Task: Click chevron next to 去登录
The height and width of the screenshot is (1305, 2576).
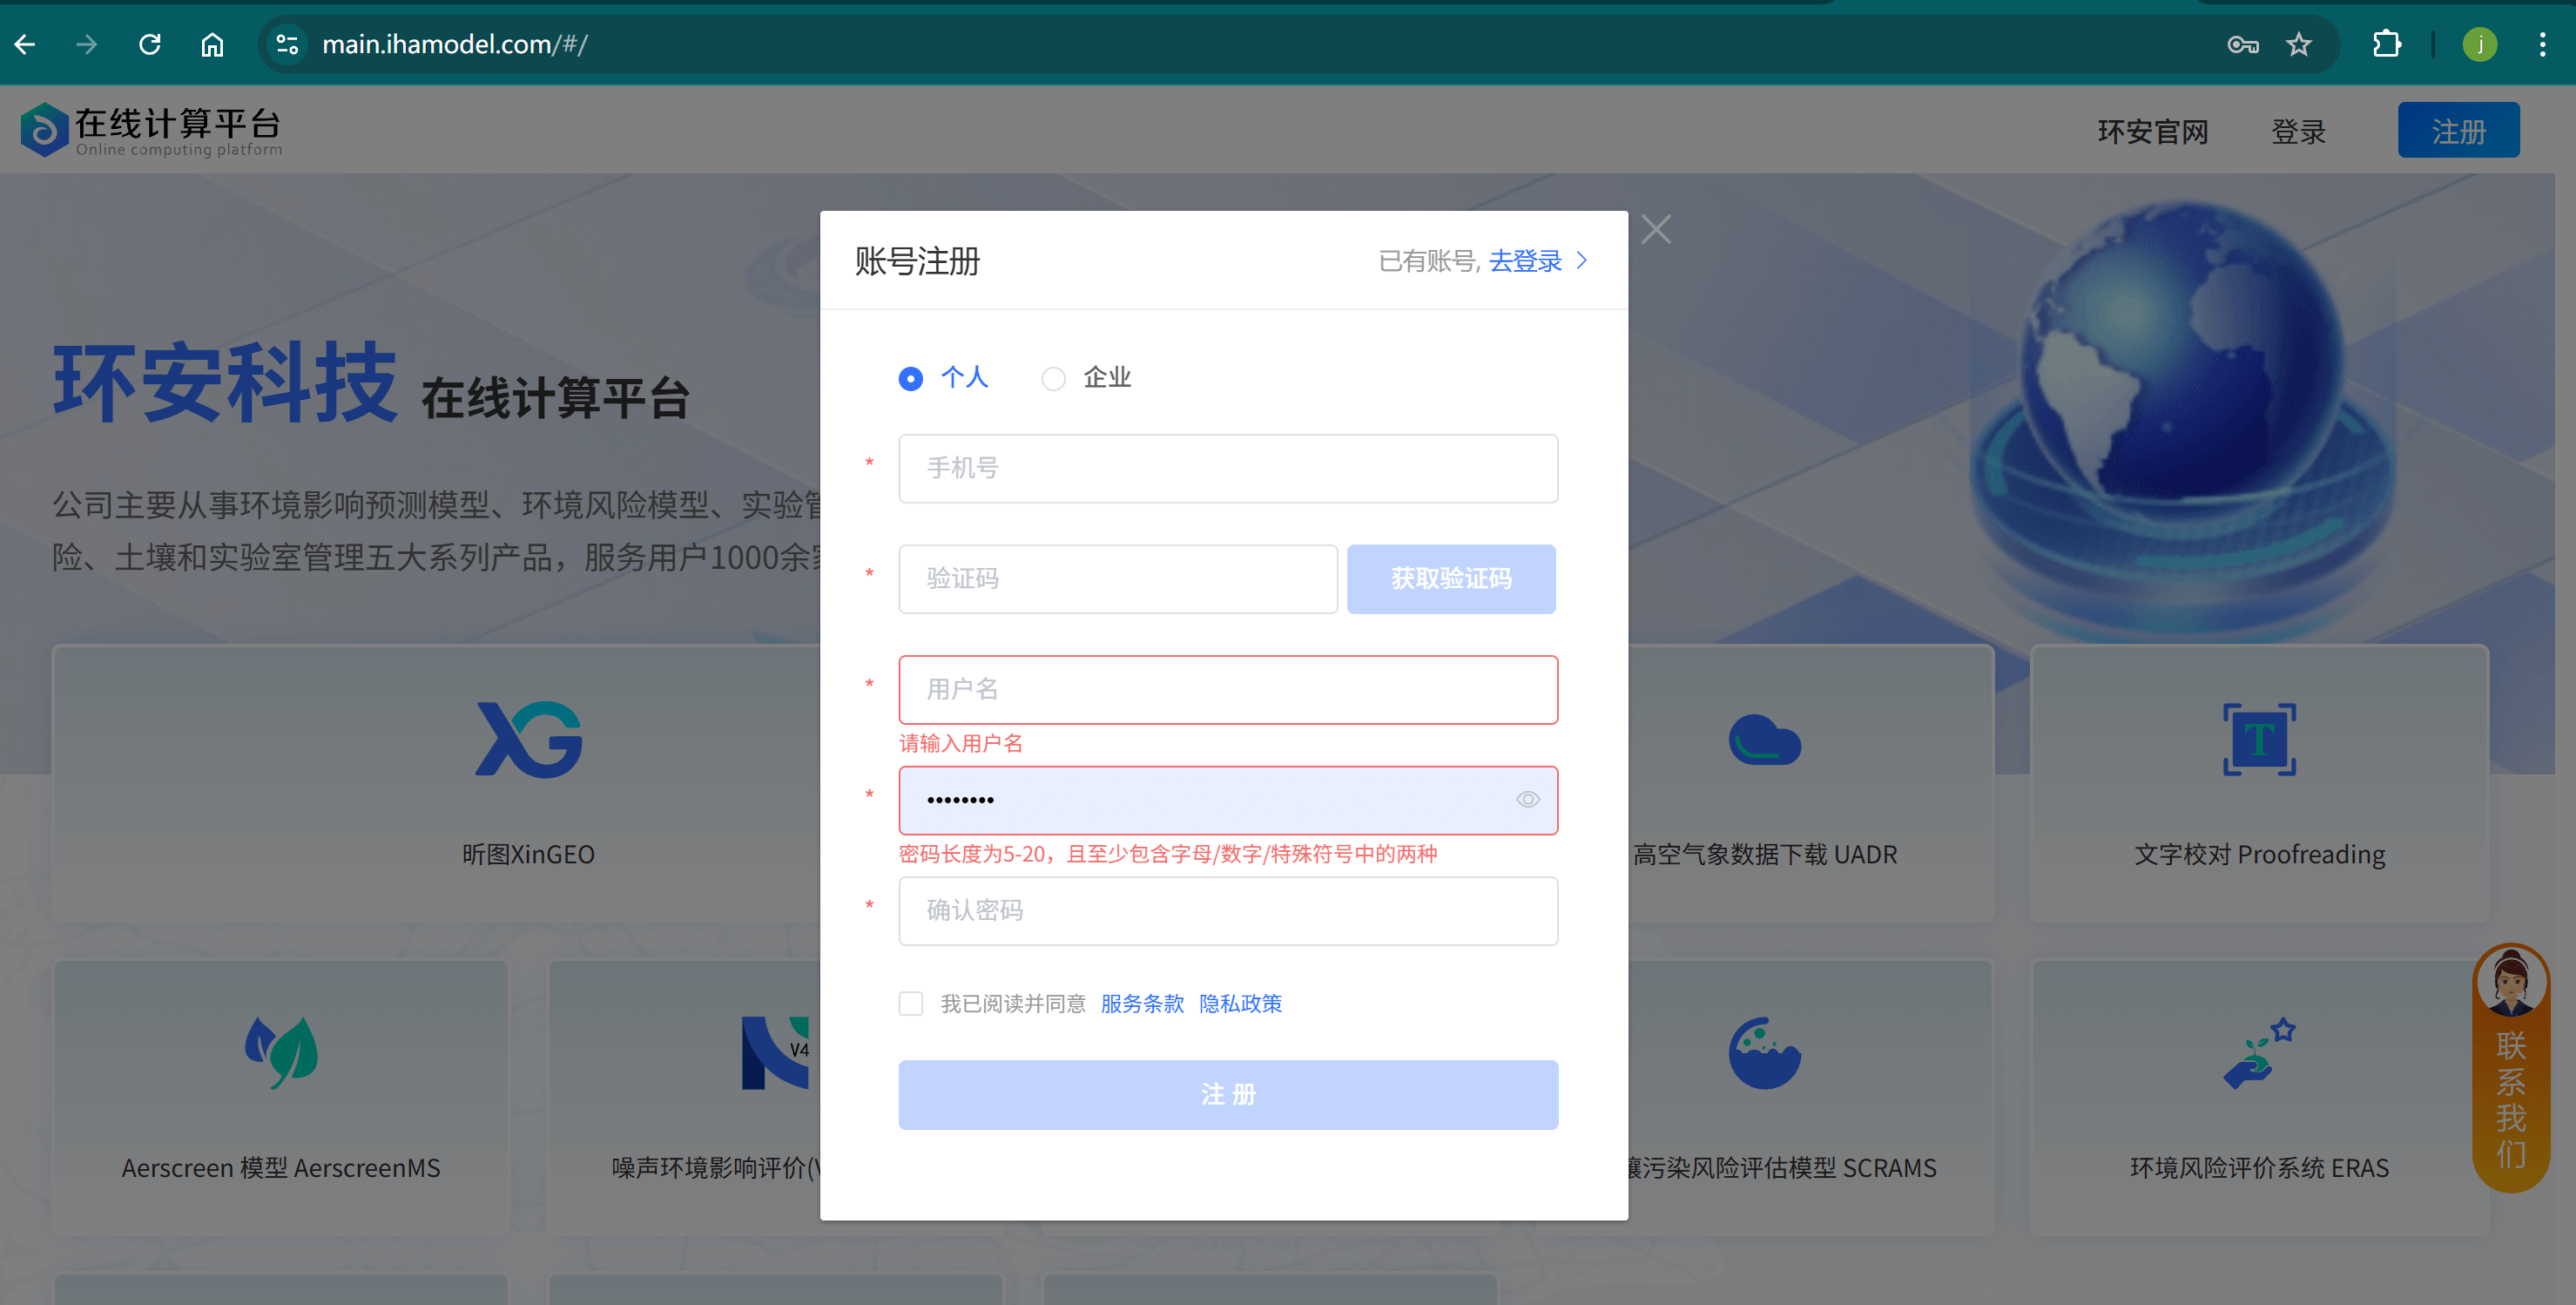Action: pos(1582,261)
